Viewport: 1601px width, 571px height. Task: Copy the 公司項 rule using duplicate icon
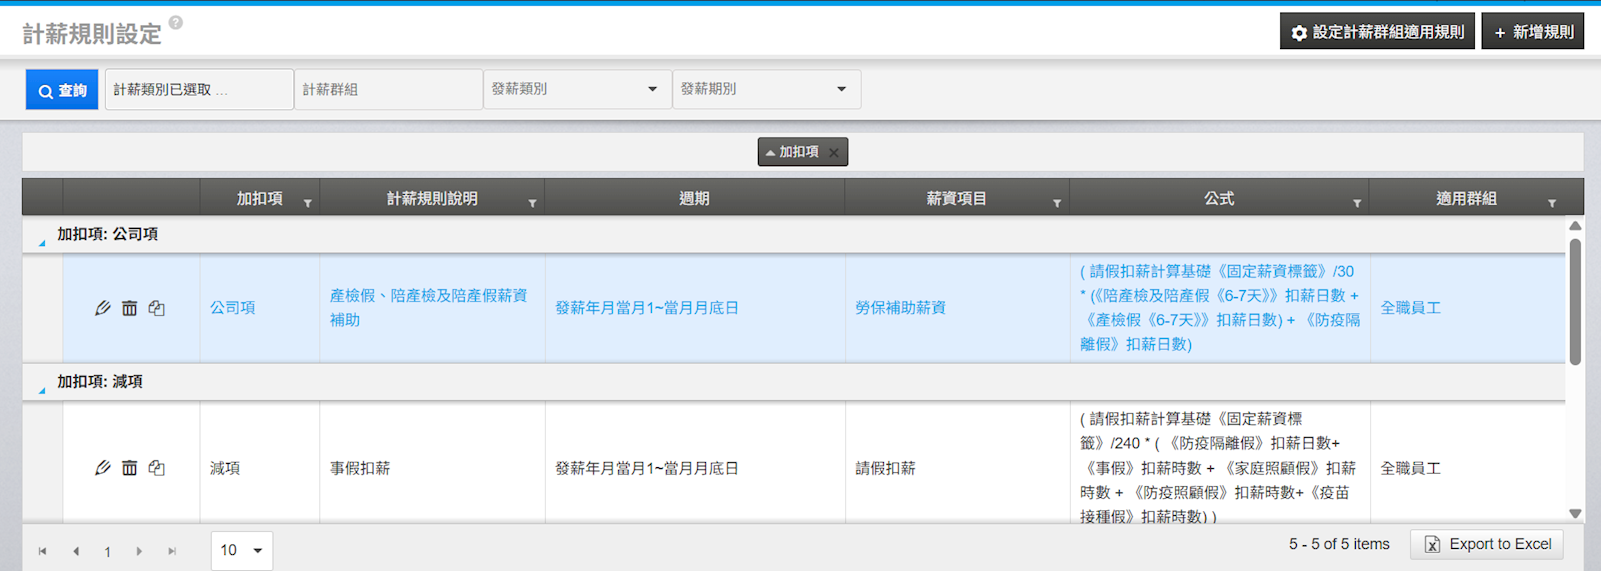(x=157, y=308)
